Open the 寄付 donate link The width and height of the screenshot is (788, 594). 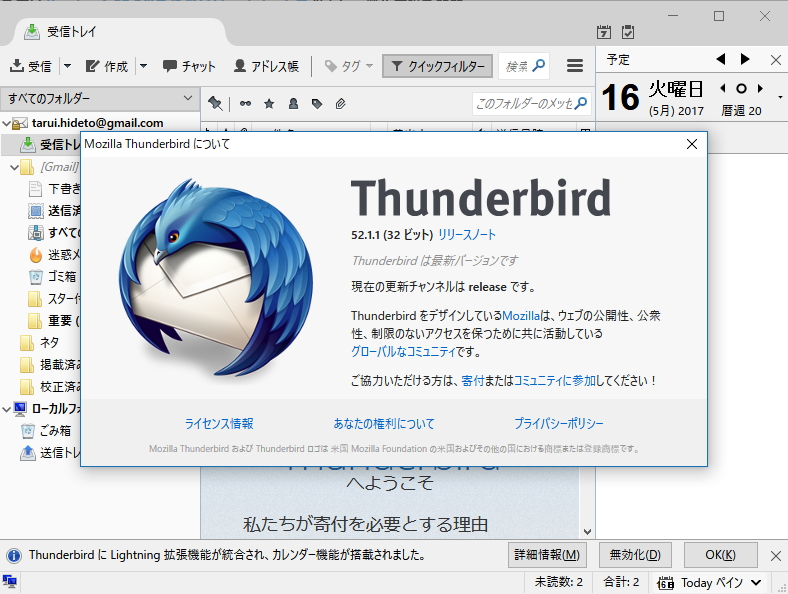(x=472, y=381)
